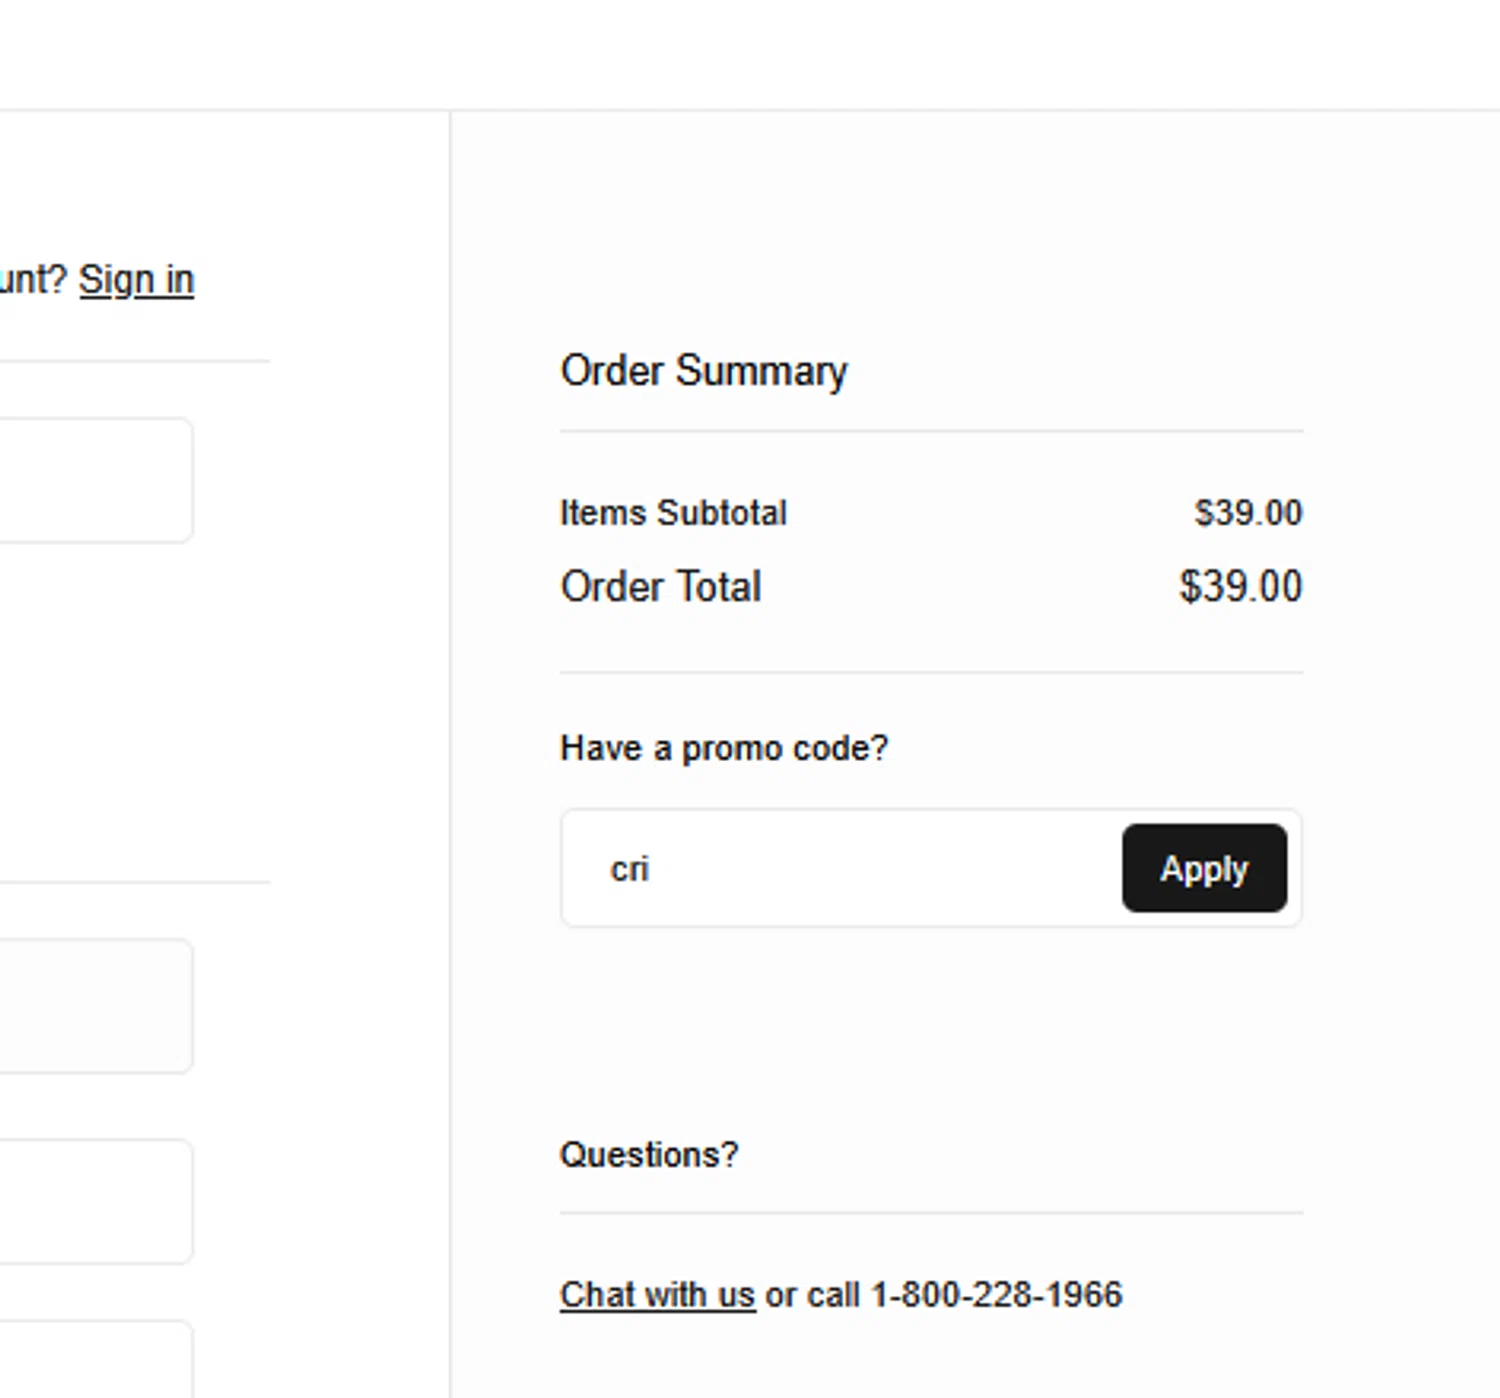
Task: Click the truncated "unt?" text beside Sign in
Action: (x=32, y=280)
